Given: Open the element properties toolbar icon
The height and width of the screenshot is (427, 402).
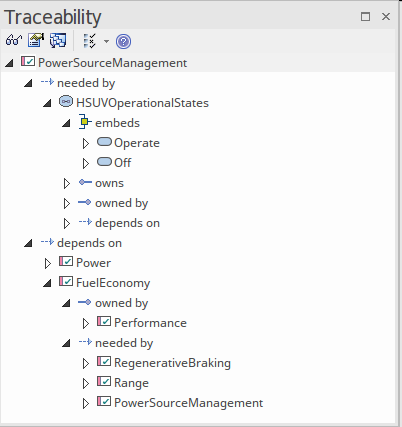Looking at the screenshot, I should [x=36, y=41].
